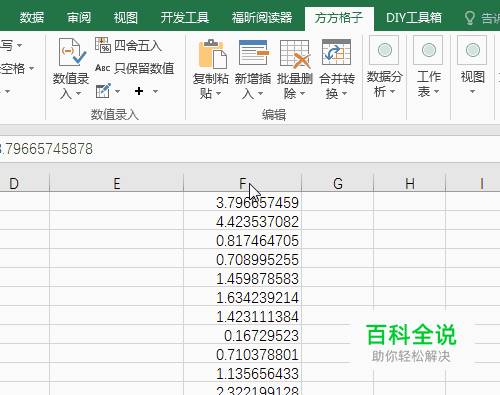The width and height of the screenshot is (500, 395).
Task: Click the formula bar value field
Action: [250, 149]
